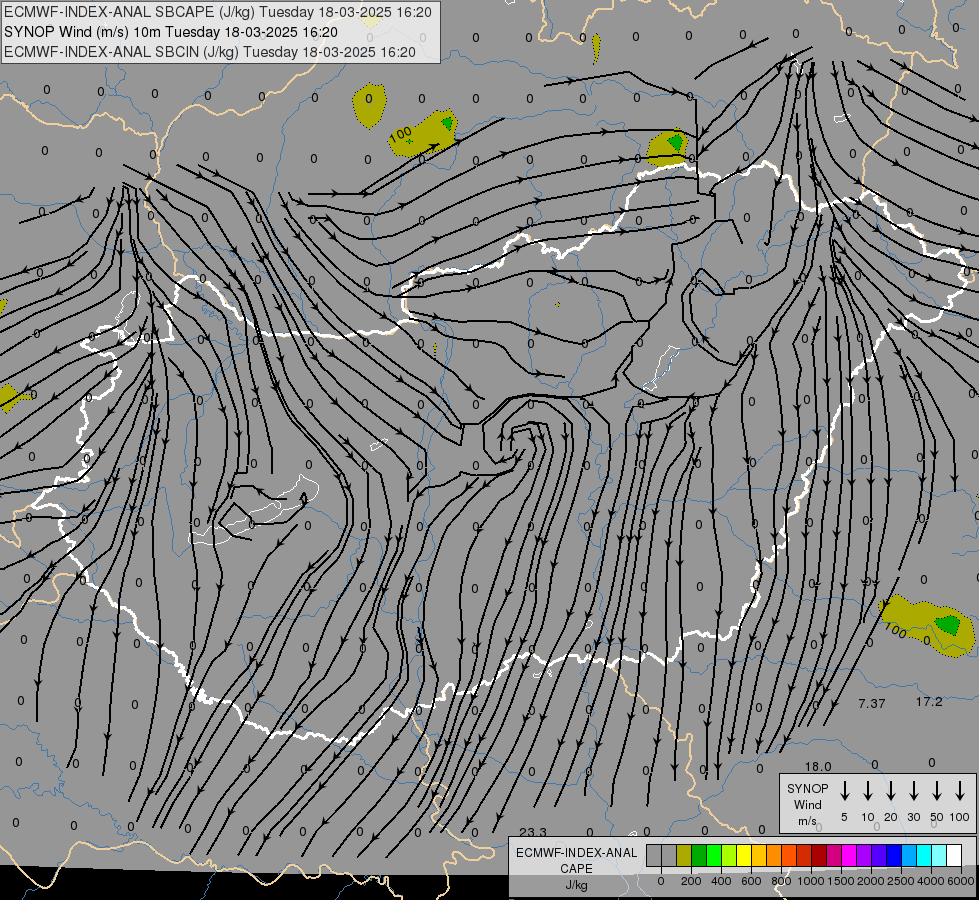Screen dimensions: 979x900
Task: Click the wind arrow above the 10 label
Action: point(868,791)
